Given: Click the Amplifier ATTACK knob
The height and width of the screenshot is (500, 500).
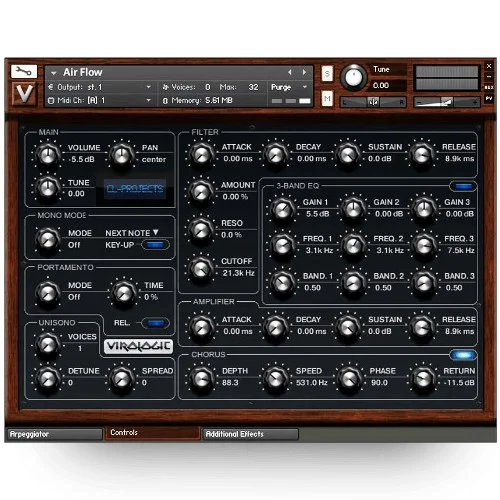Looking at the screenshot, I should tap(201, 327).
